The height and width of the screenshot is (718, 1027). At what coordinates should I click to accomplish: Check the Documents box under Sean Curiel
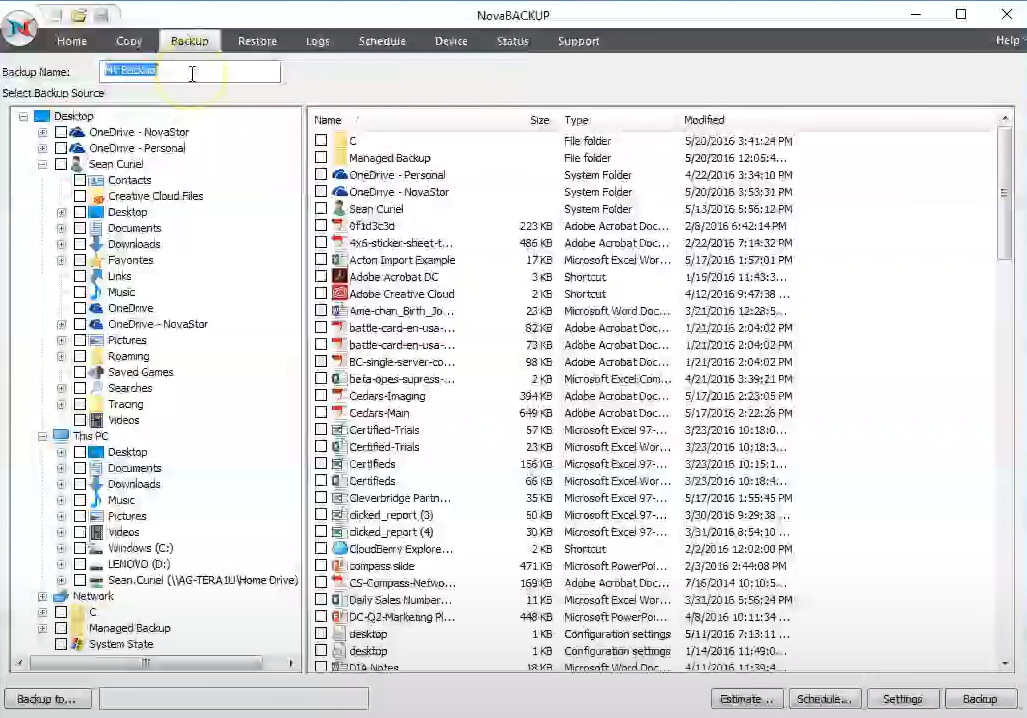pyautogui.click(x=80, y=228)
